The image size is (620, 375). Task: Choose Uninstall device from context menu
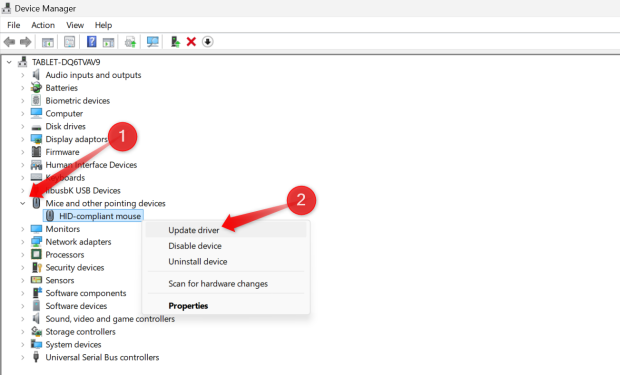226,261
